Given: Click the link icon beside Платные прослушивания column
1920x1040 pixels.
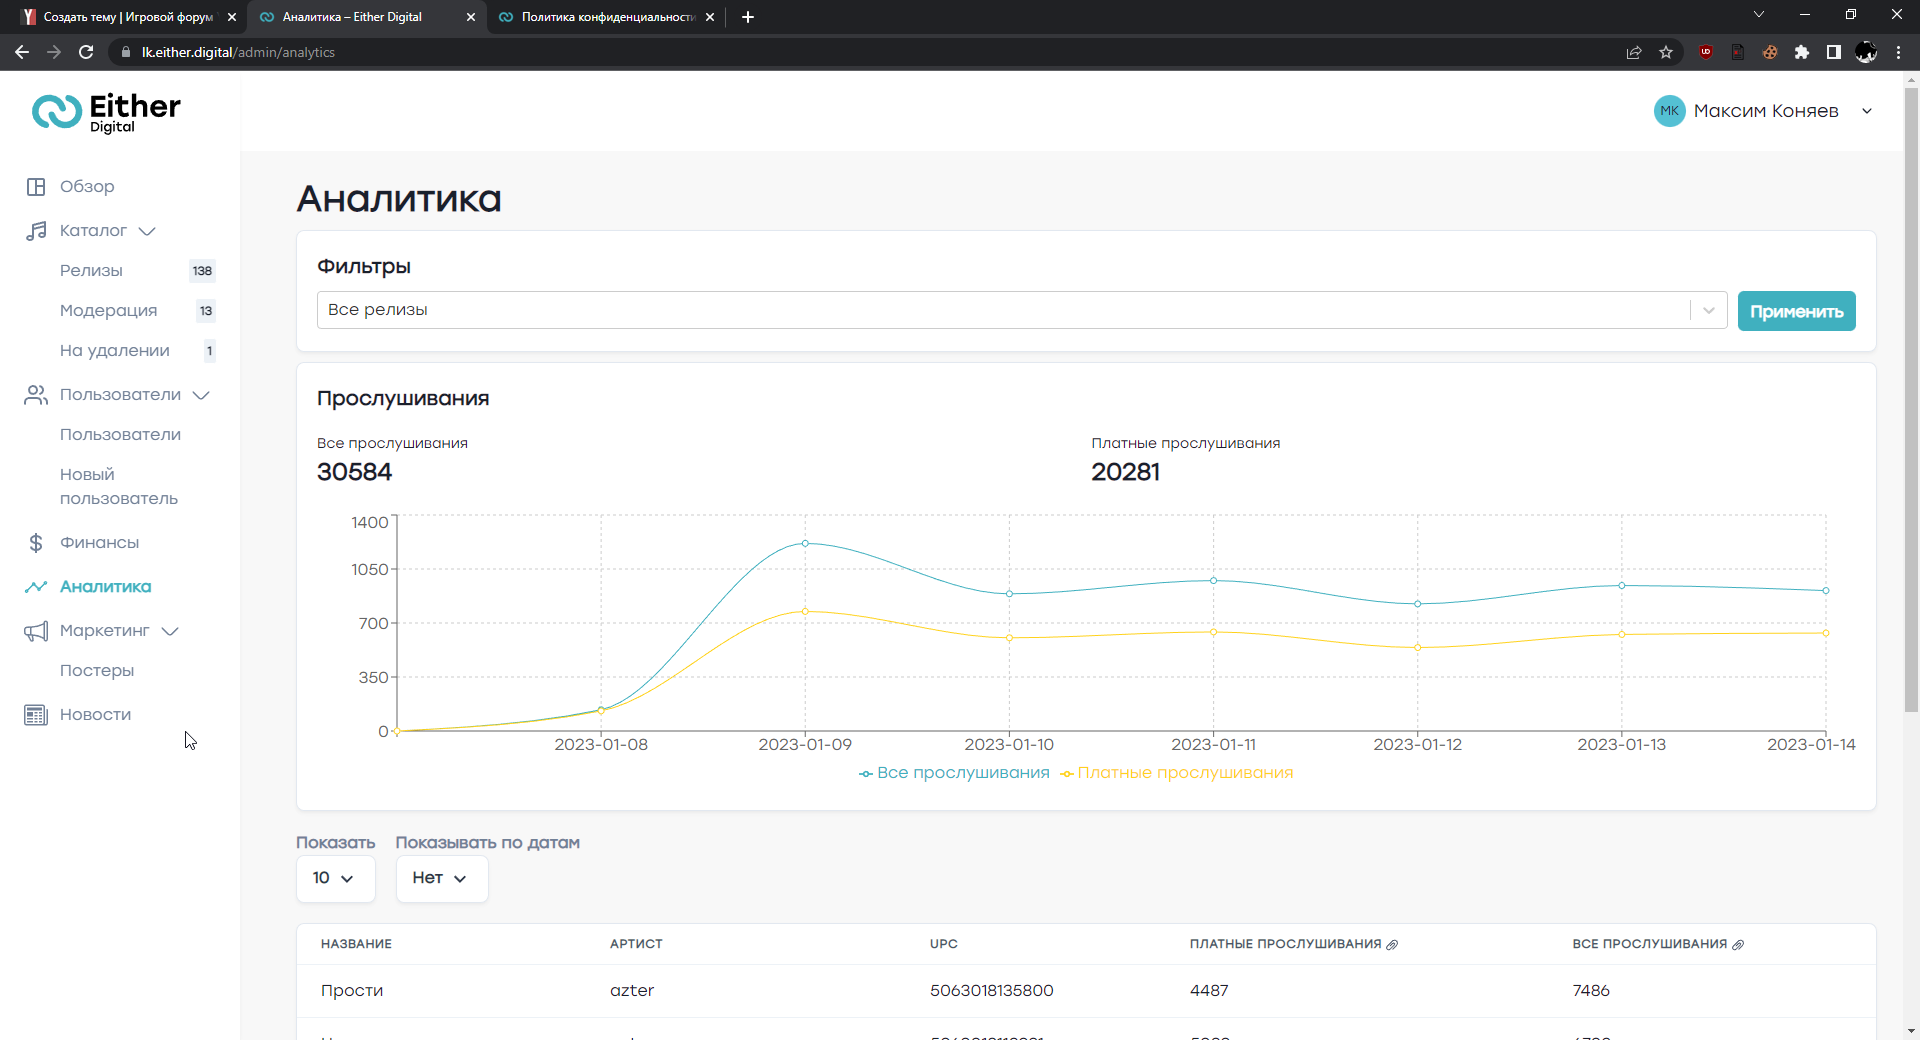Looking at the screenshot, I should 1392,945.
